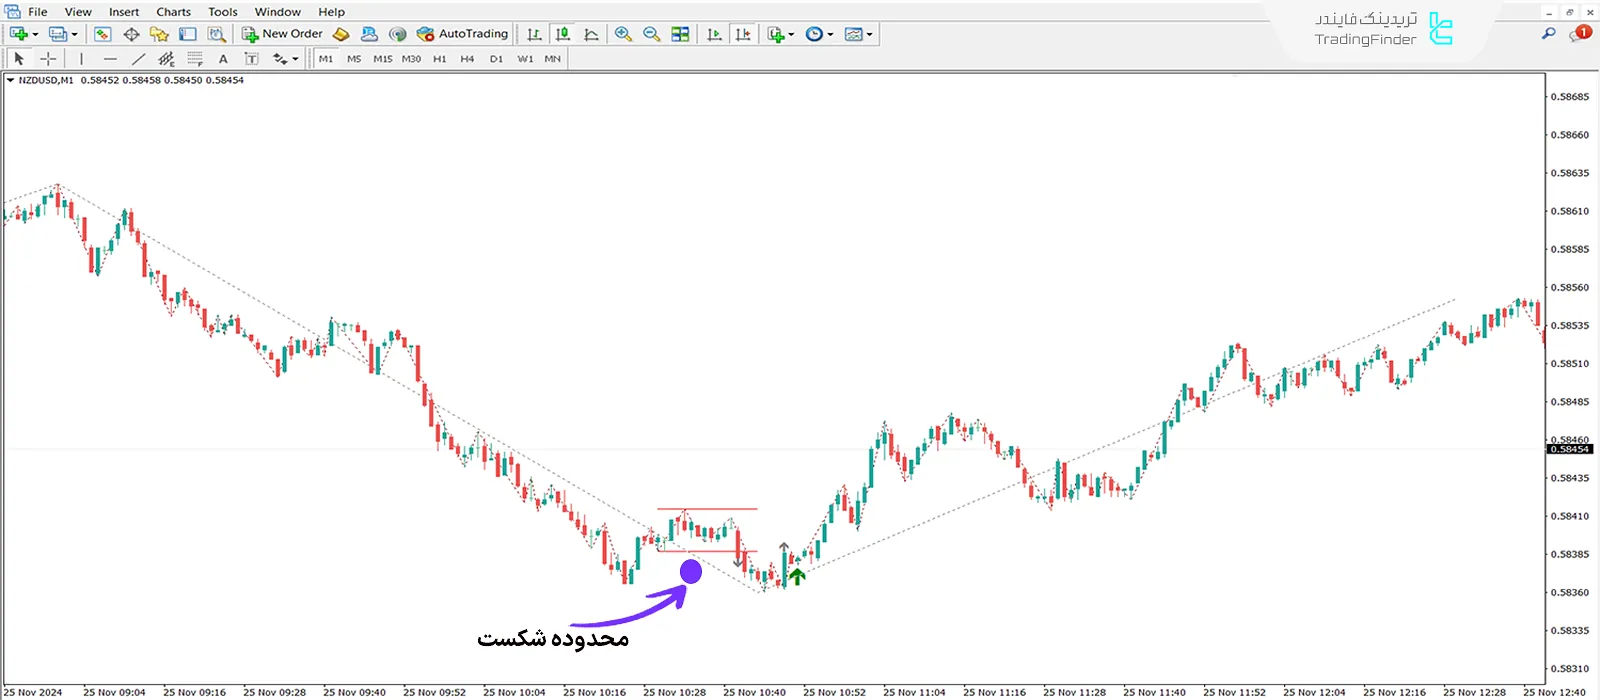
Task: Open the signals radio-wave icon
Action: (398, 34)
